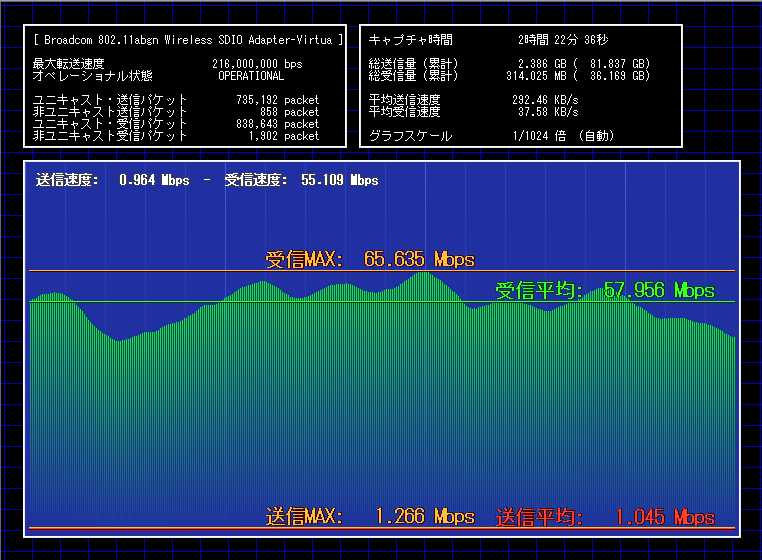Click the OPERATIONAL status value
The height and width of the screenshot is (560, 762).
pyautogui.click(x=251, y=76)
